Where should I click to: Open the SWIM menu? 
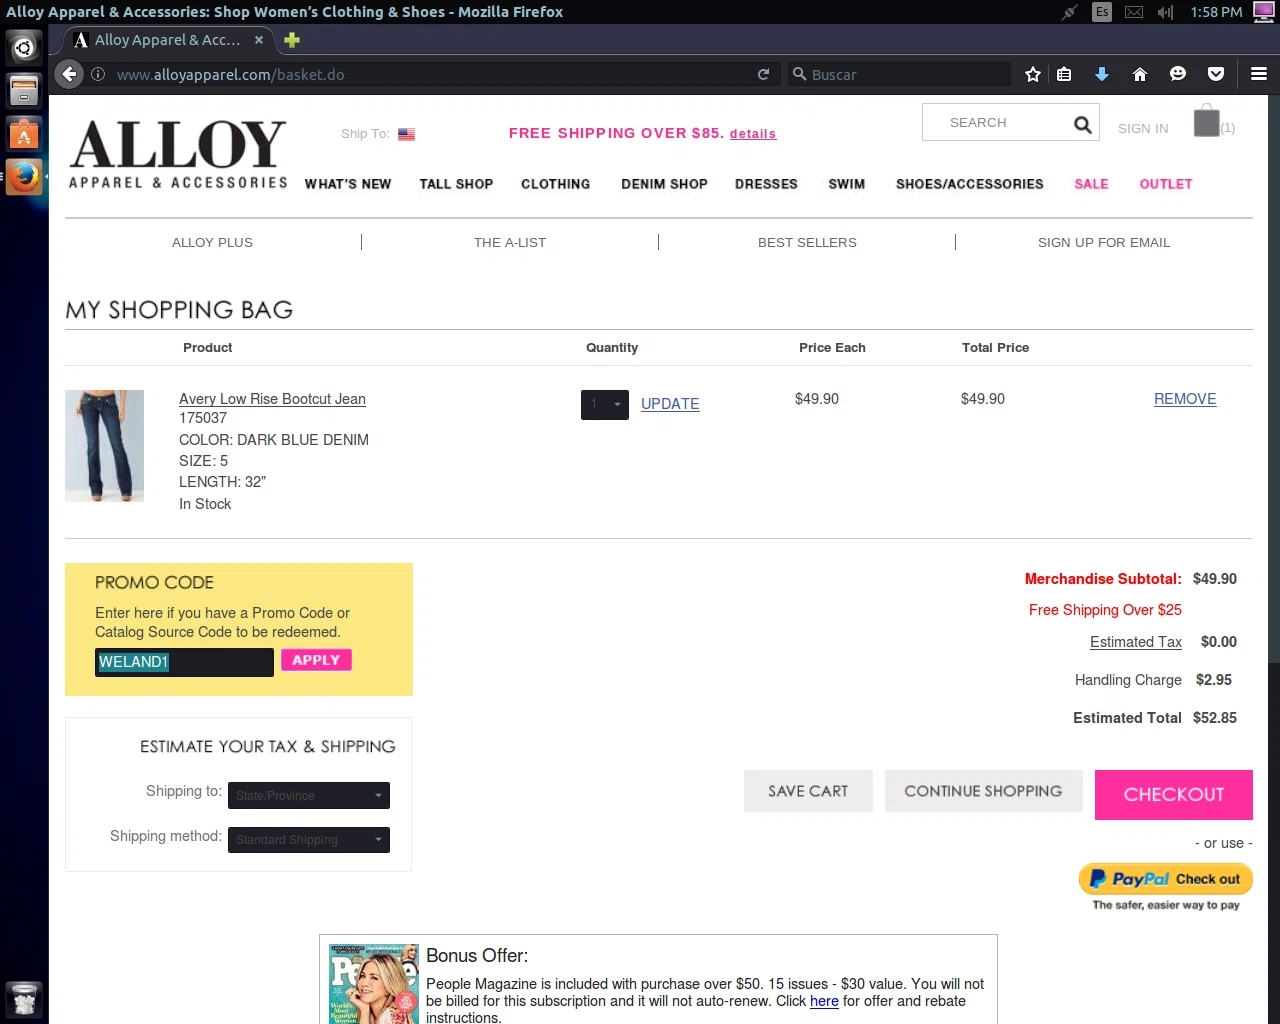(846, 184)
